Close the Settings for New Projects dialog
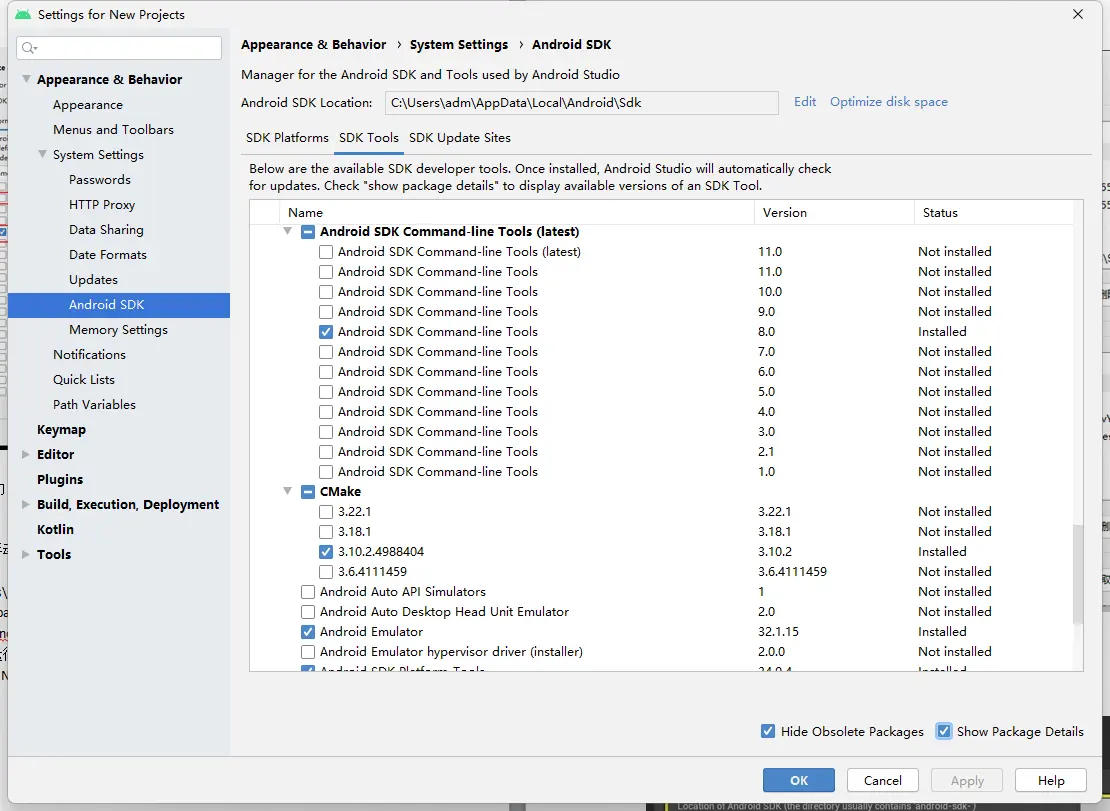This screenshot has height=811, width=1110. [1077, 14]
